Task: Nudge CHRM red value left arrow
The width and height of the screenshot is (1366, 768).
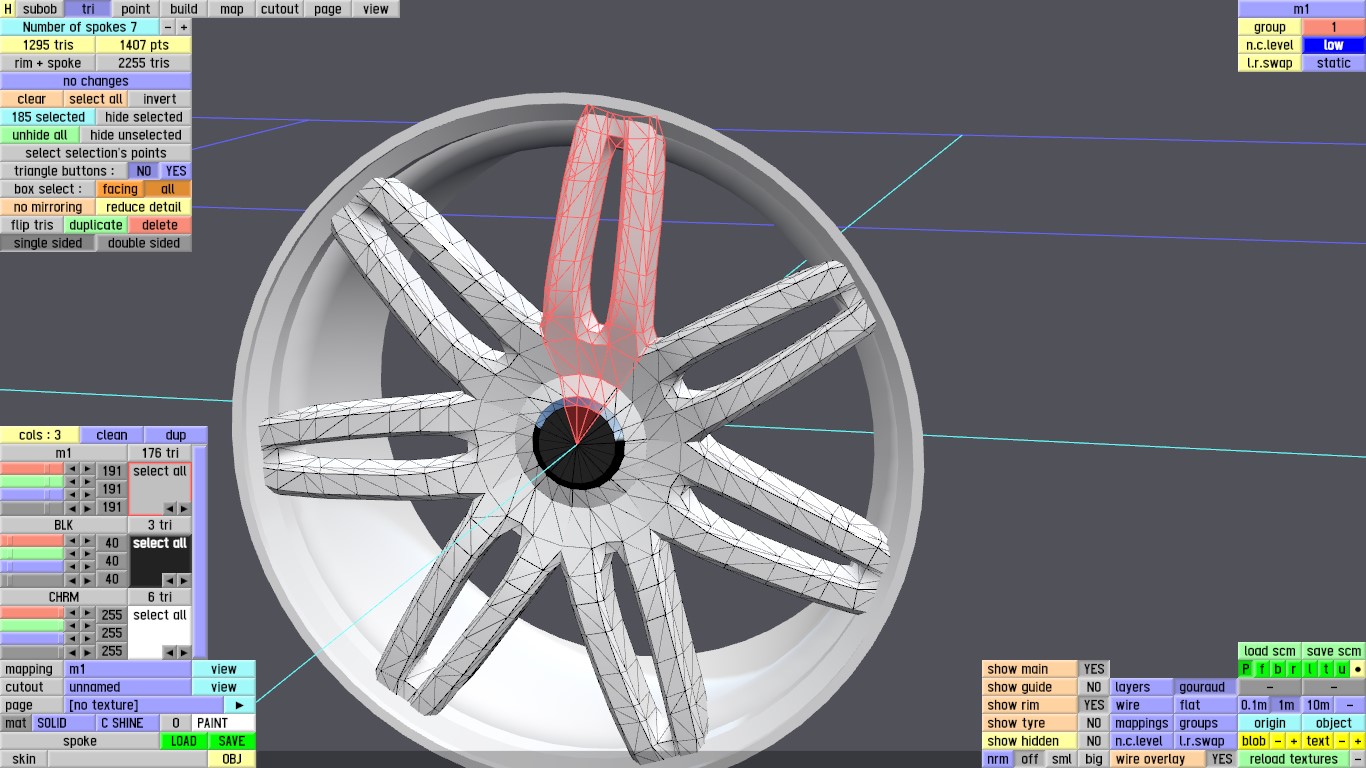Action: tap(72, 613)
